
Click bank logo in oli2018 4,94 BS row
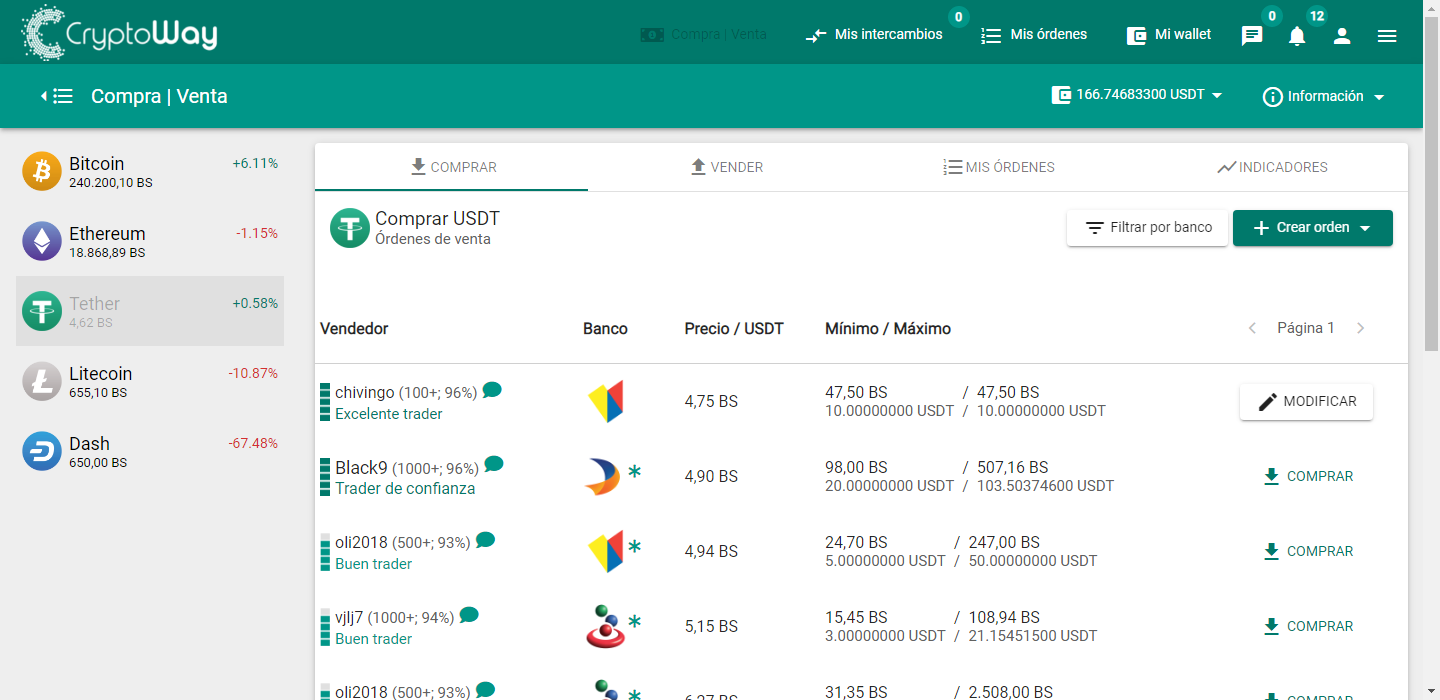[605, 551]
